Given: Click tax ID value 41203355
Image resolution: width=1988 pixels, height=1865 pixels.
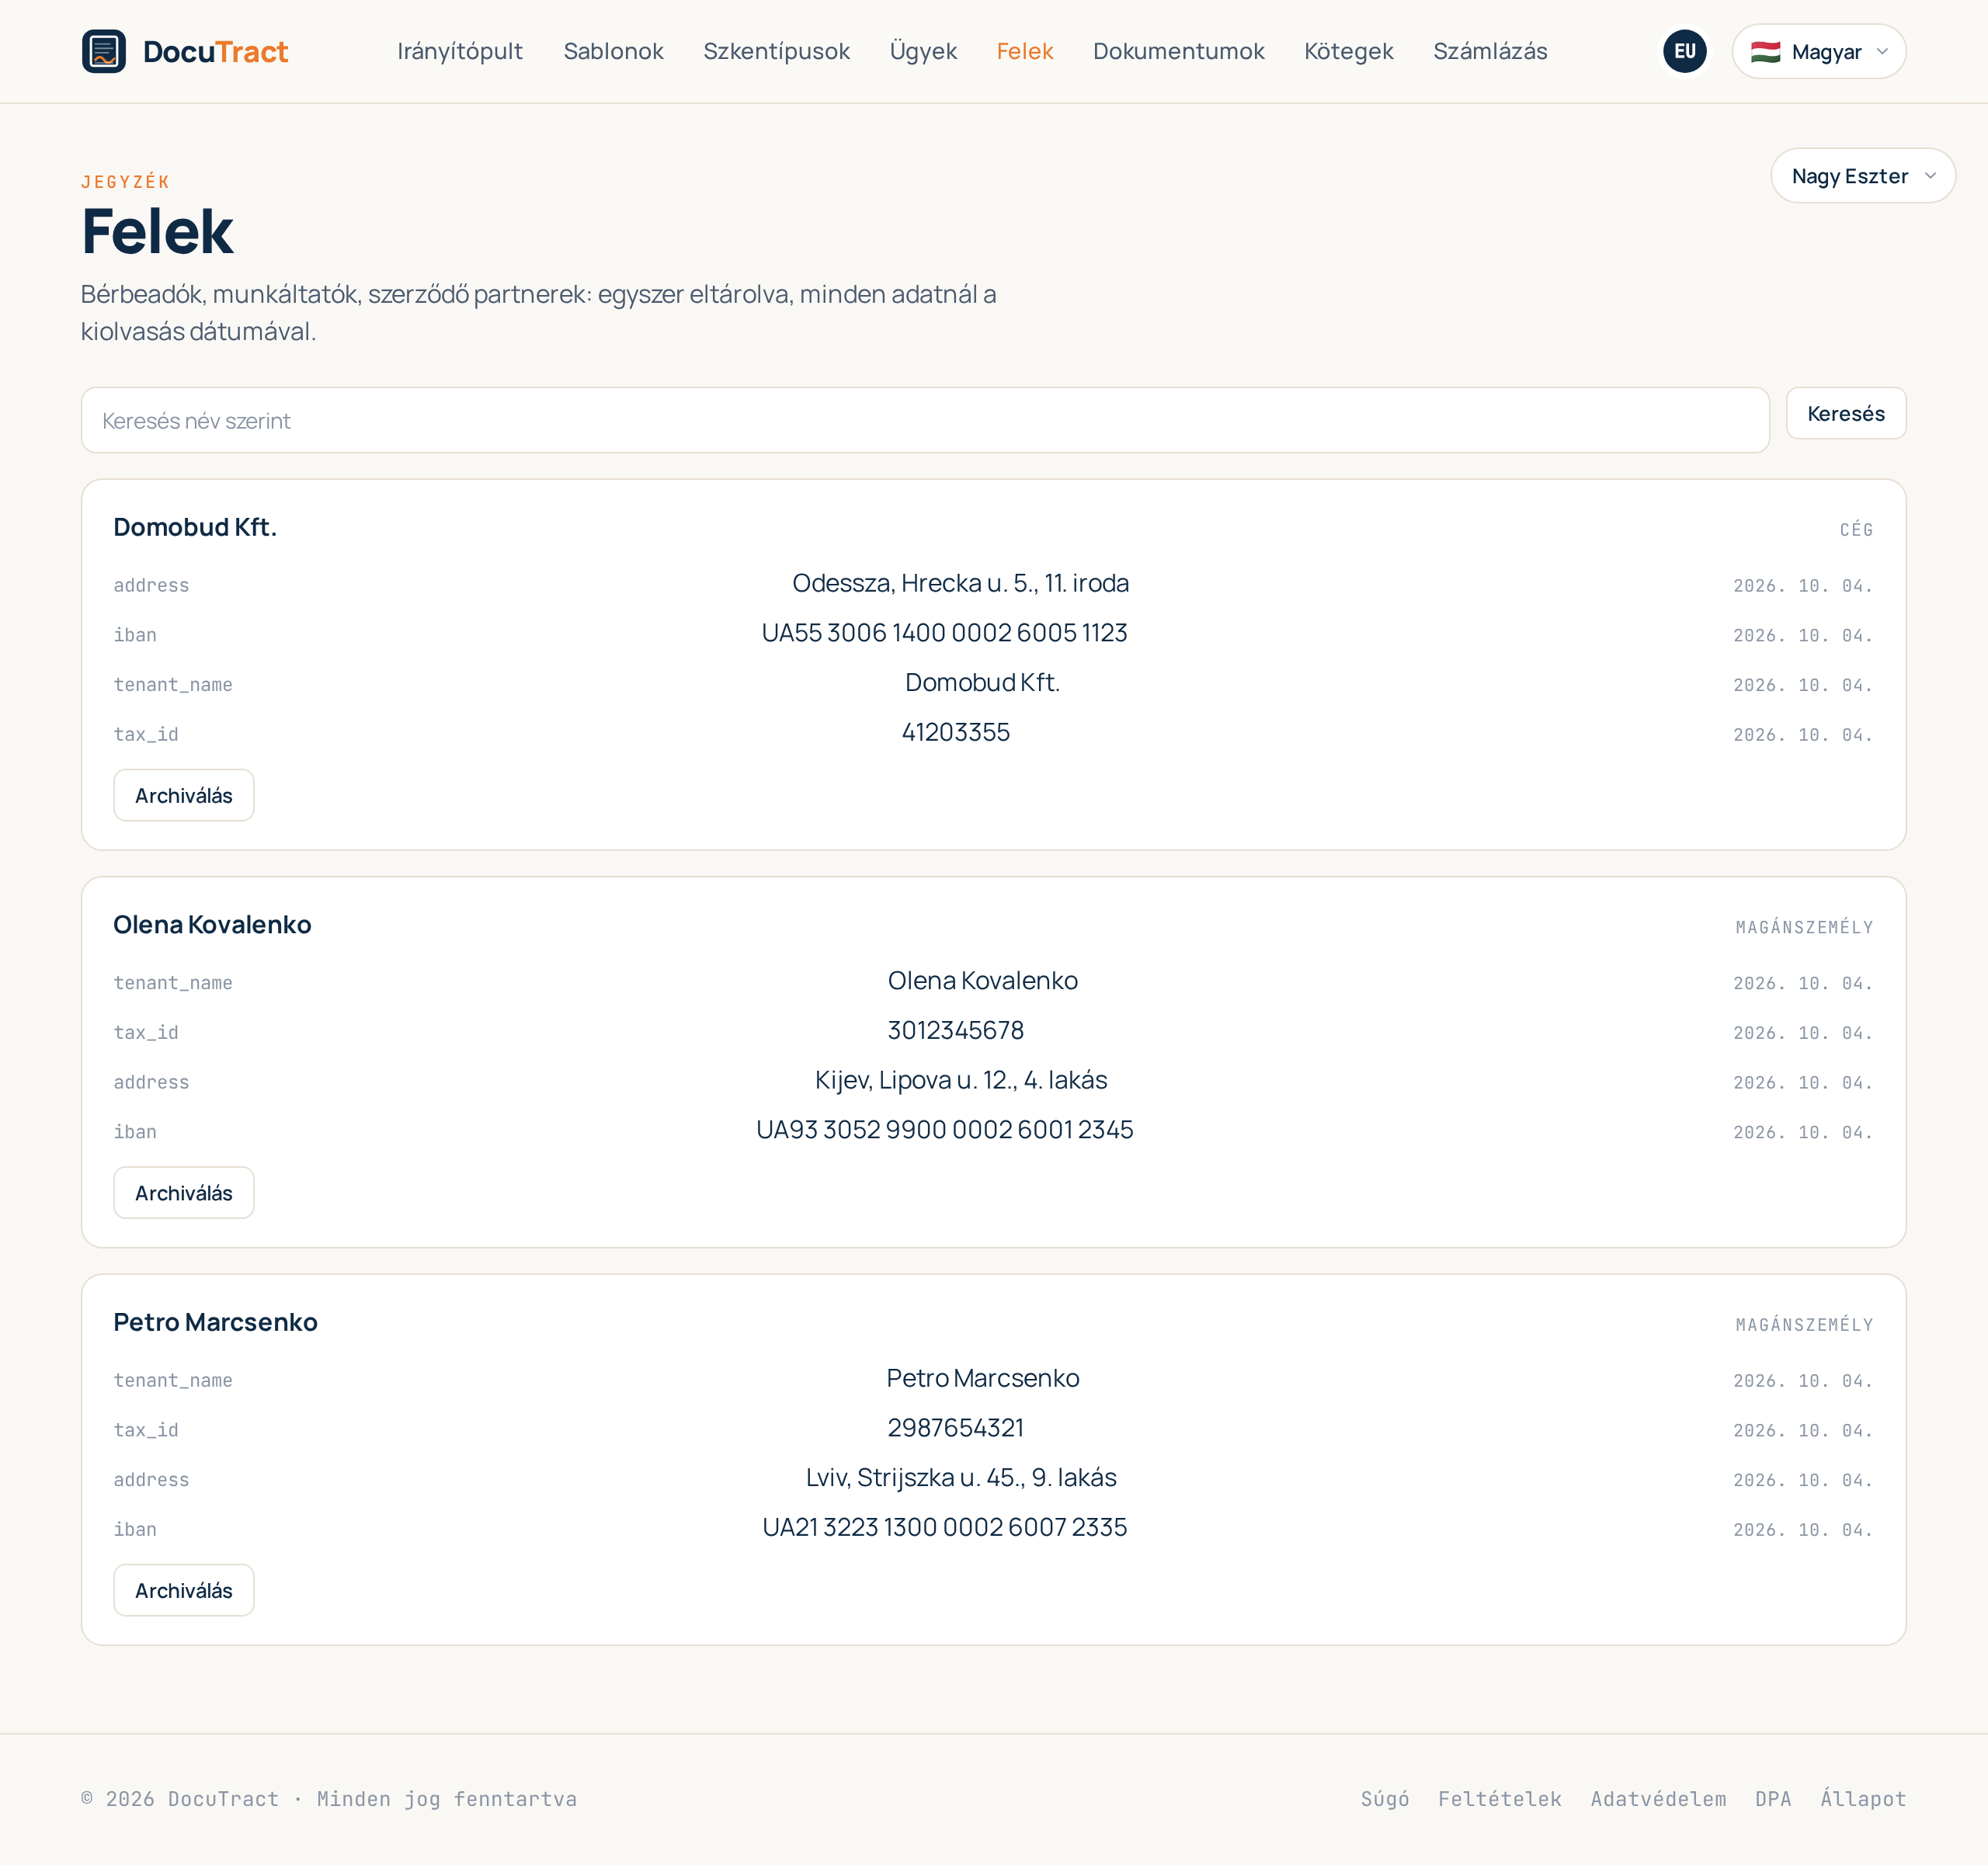Looking at the screenshot, I should [x=955, y=732].
